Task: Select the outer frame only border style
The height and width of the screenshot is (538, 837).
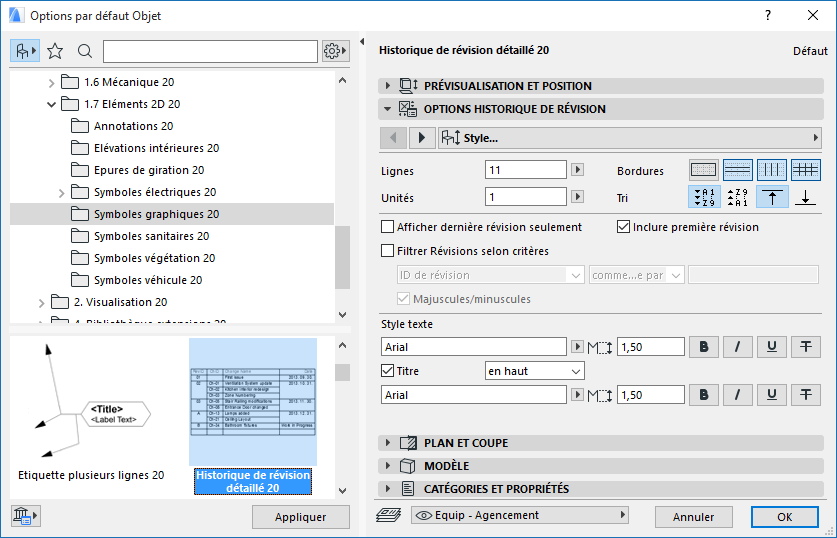Action: (704, 170)
